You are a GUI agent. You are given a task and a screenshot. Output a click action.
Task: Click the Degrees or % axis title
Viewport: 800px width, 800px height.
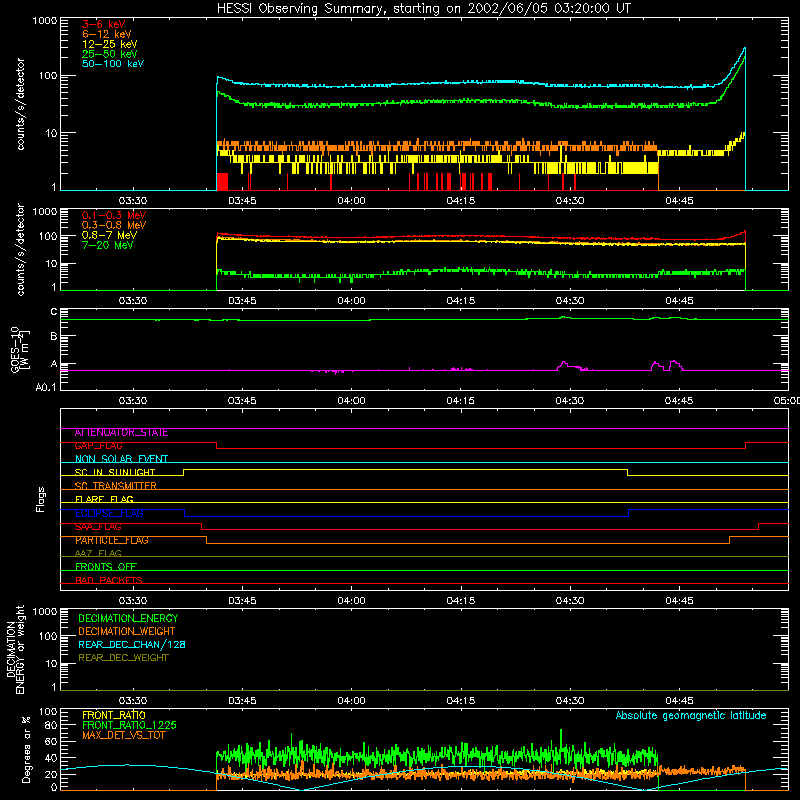26,749
